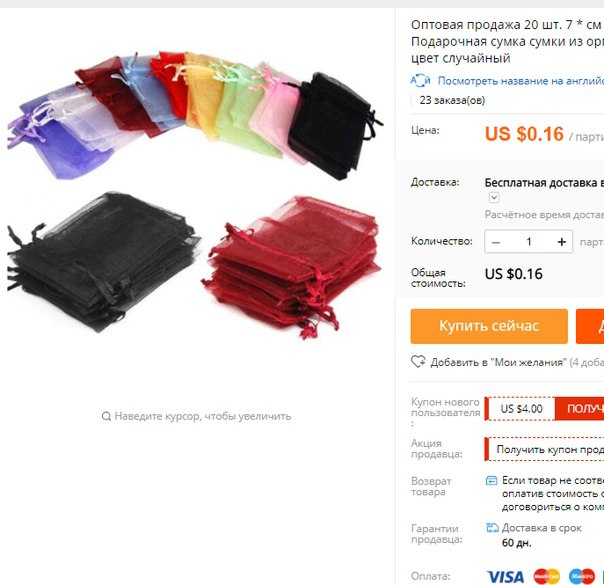Click the orange ПОЛУЧИТЬ coupon button
The height and width of the screenshot is (585, 604).
tap(579, 409)
